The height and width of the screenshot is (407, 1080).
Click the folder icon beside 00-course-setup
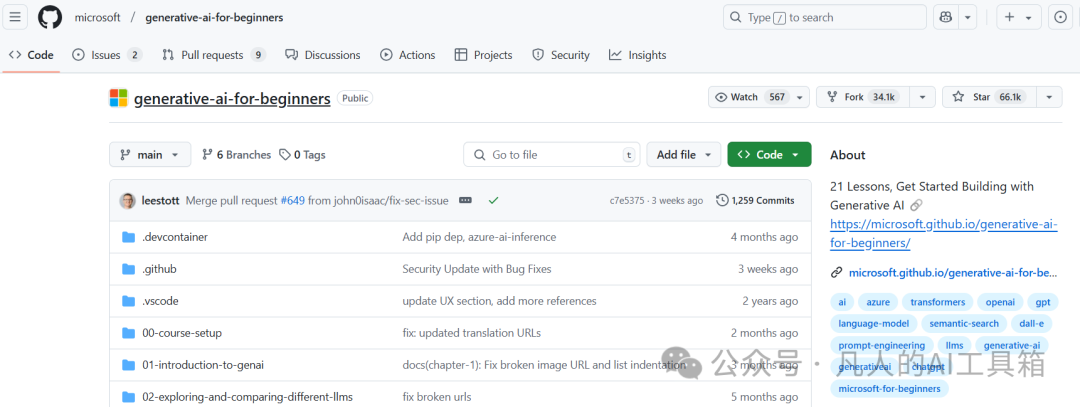pyautogui.click(x=128, y=333)
